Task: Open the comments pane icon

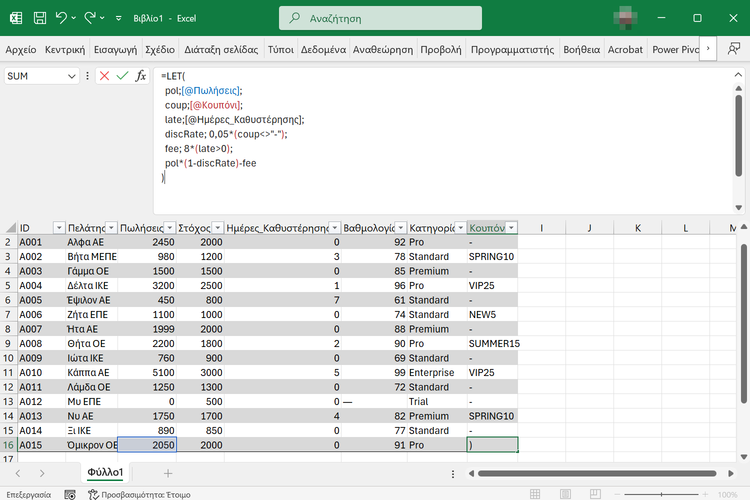Action: [735, 49]
